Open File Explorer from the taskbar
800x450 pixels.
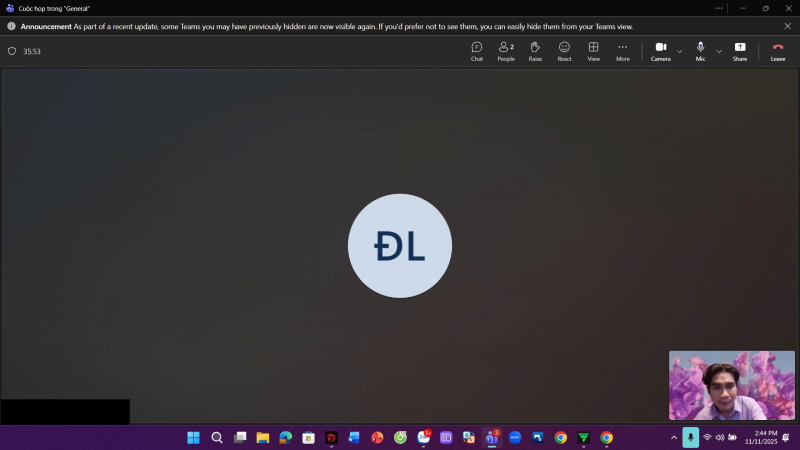click(x=263, y=438)
